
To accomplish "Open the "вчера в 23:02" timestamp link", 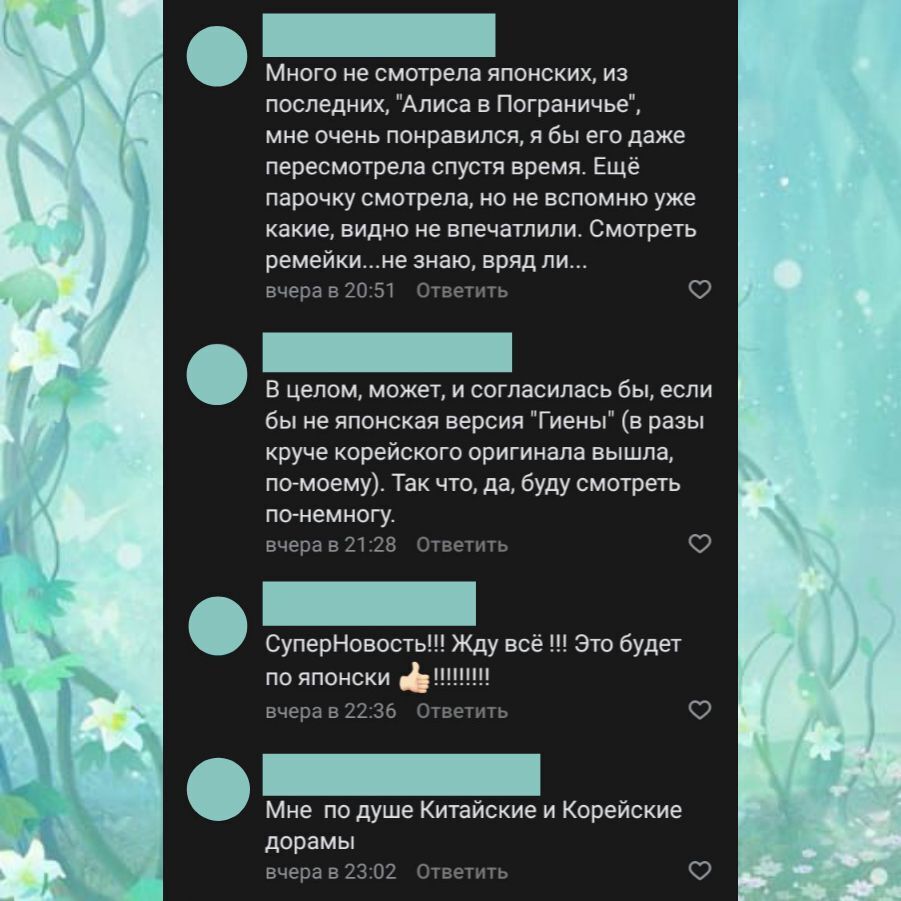I will (x=330, y=872).
